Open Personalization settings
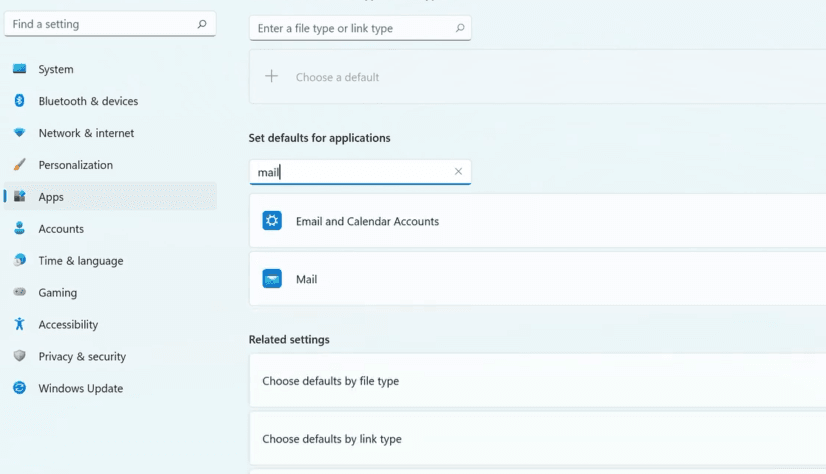The image size is (826, 474). coord(110,165)
